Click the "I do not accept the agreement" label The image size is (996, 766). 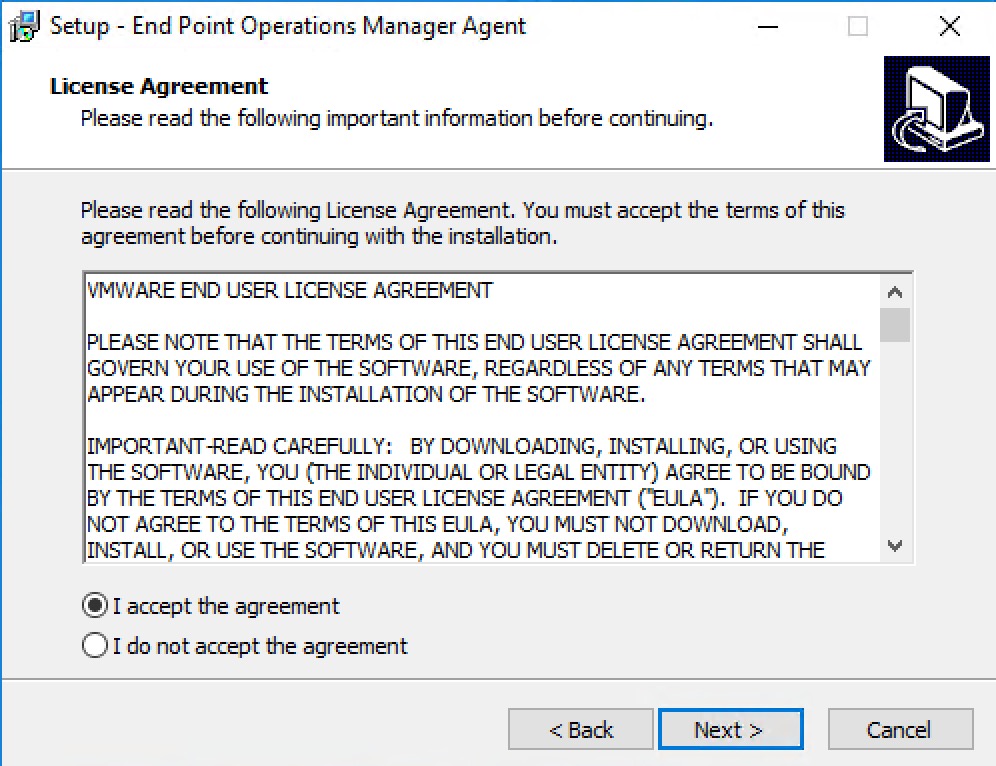pyautogui.click(x=260, y=646)
